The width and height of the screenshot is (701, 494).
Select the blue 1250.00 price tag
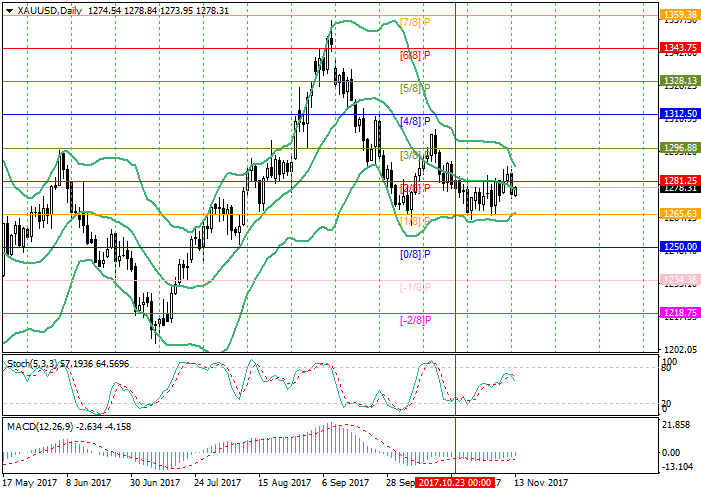(680, 247)
